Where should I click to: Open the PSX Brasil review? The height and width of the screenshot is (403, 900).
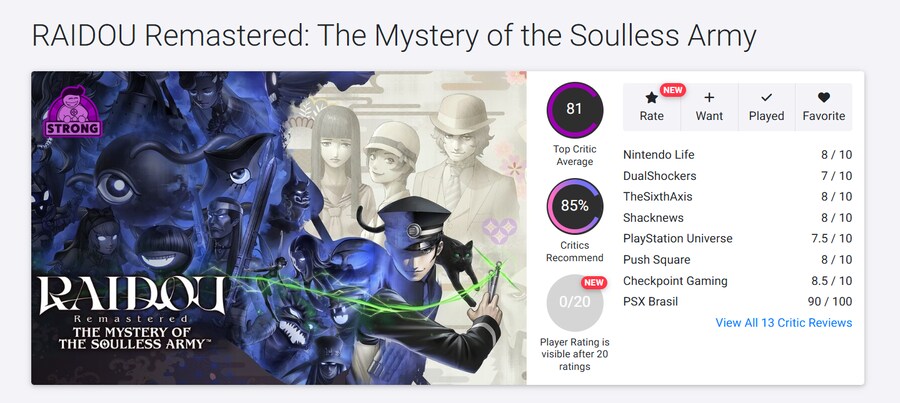point(738,301)
